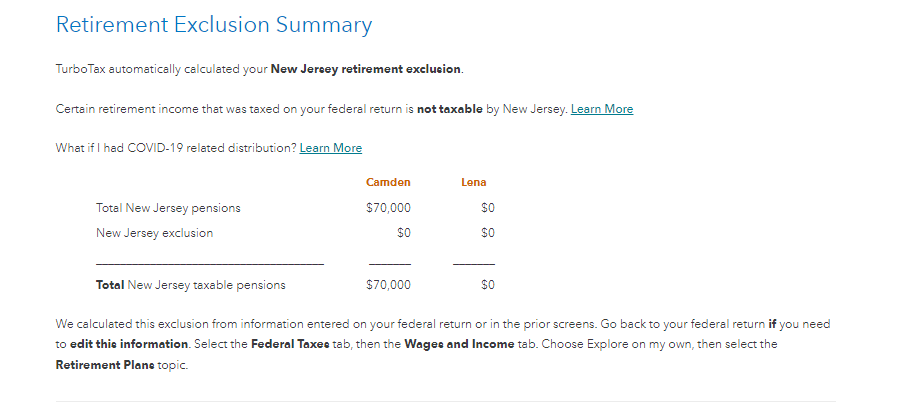Click the bold Wages and Income reference
Viewport: 910px width, 403px height.
459,344
